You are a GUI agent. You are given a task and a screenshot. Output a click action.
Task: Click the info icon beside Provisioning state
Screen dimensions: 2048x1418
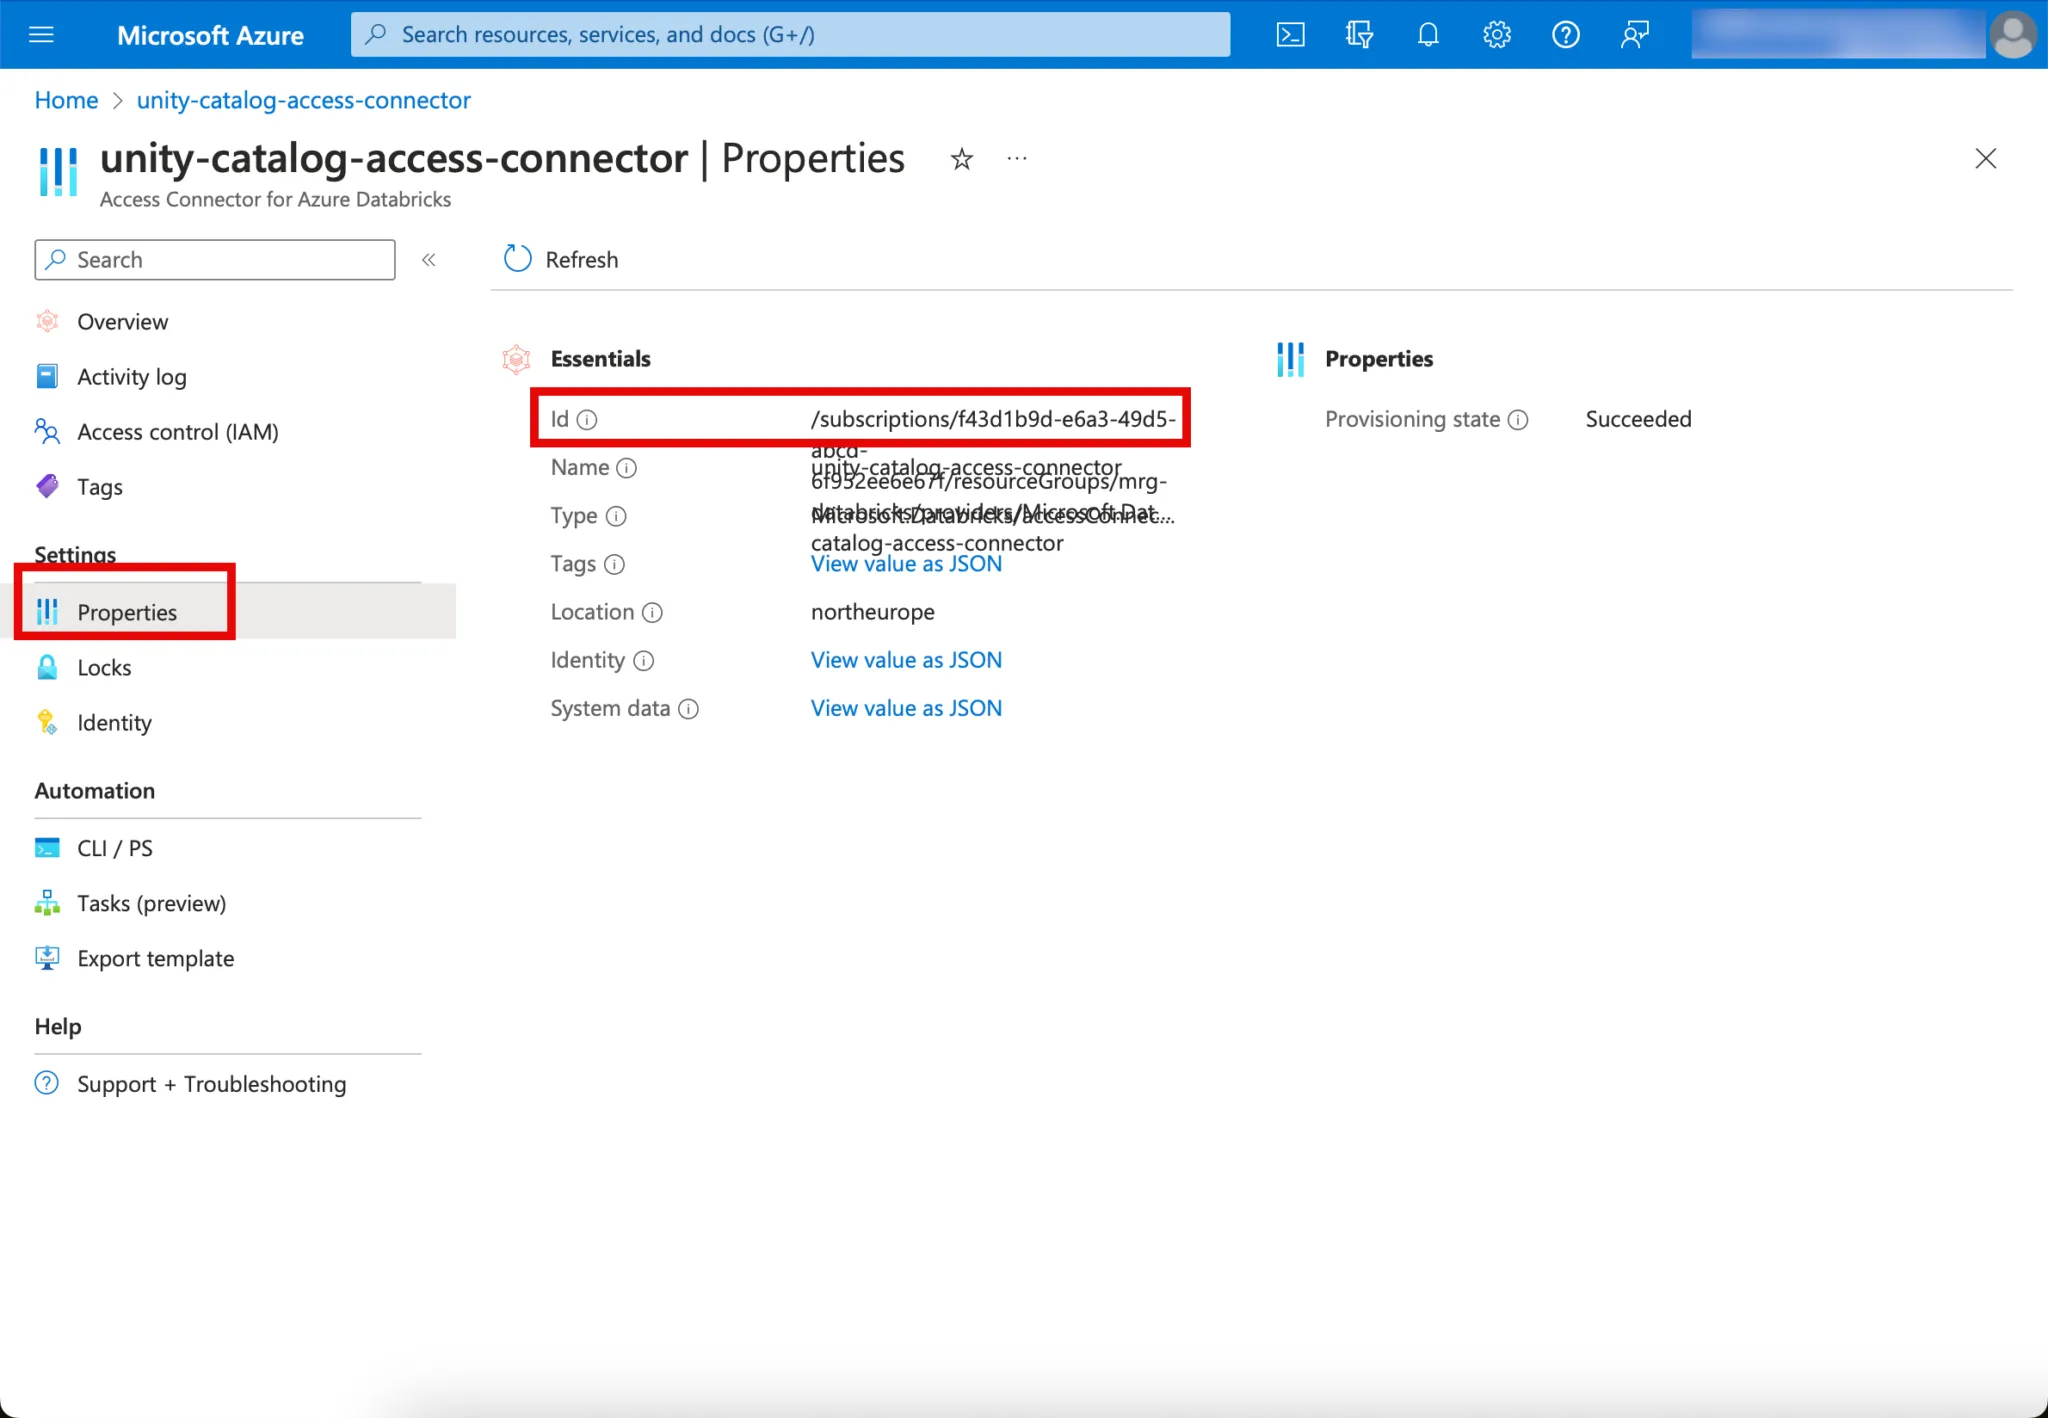(1518, 420)
